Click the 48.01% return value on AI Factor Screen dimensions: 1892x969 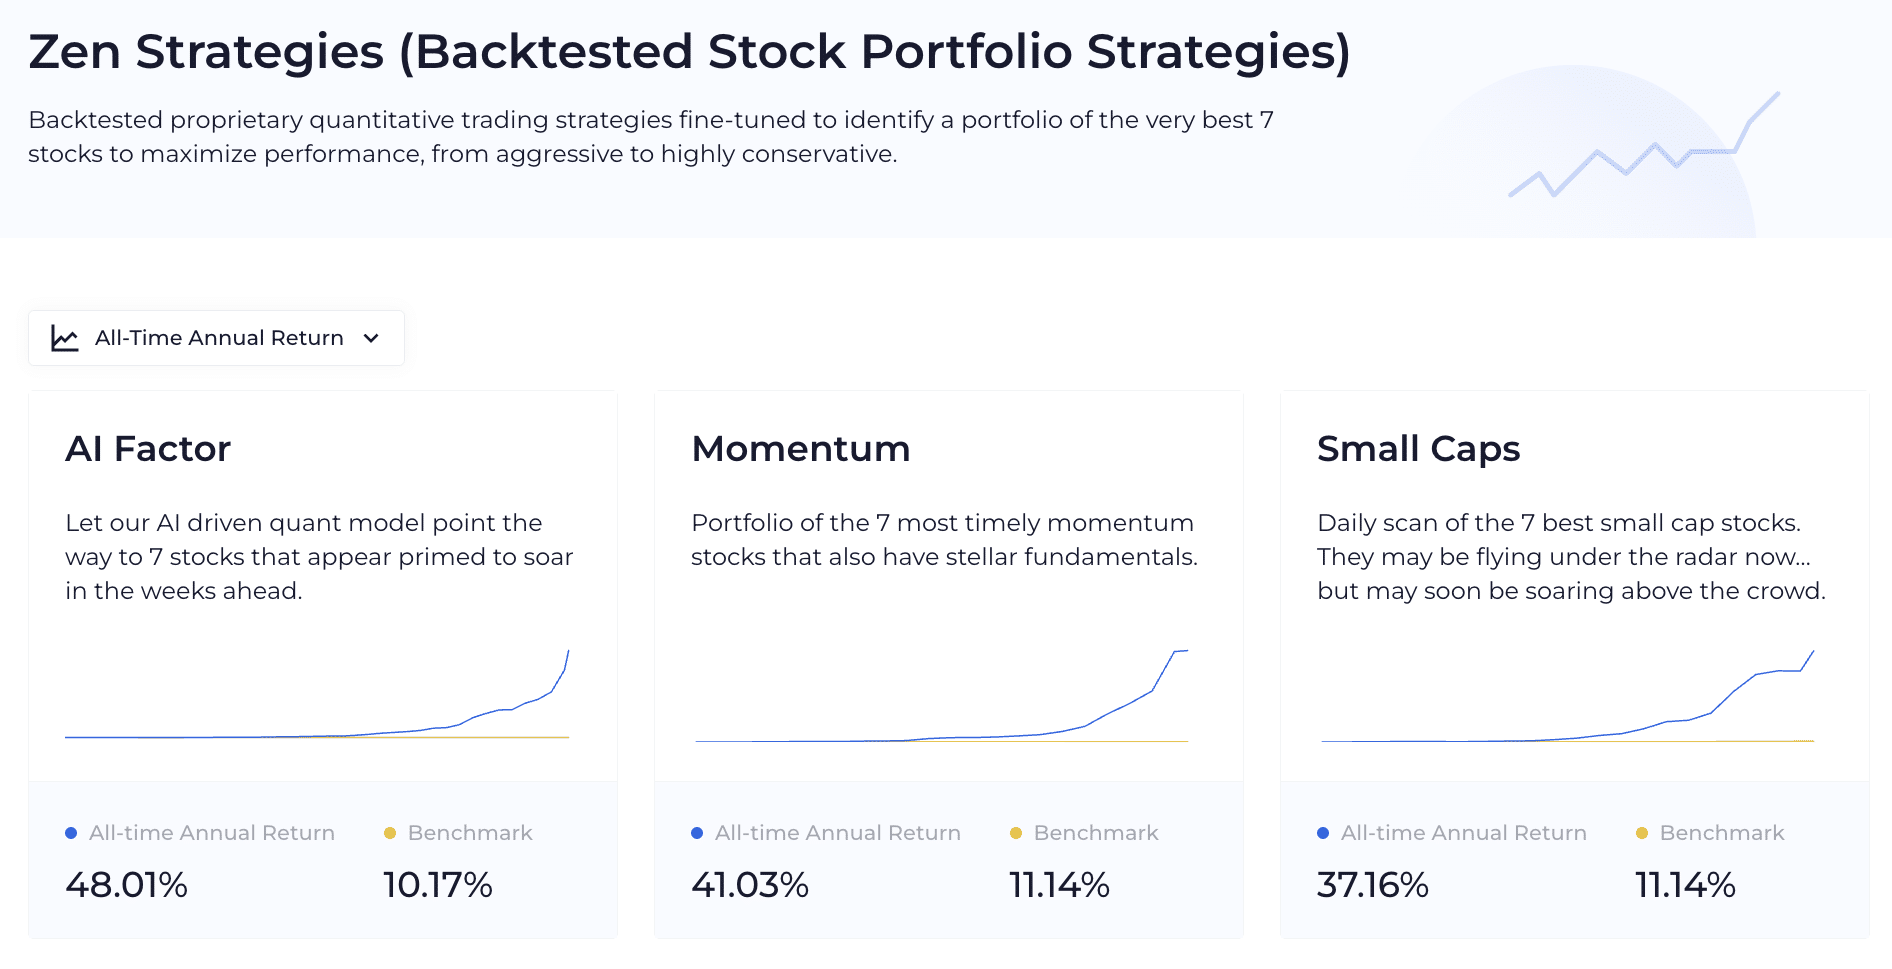coord(126,884)
